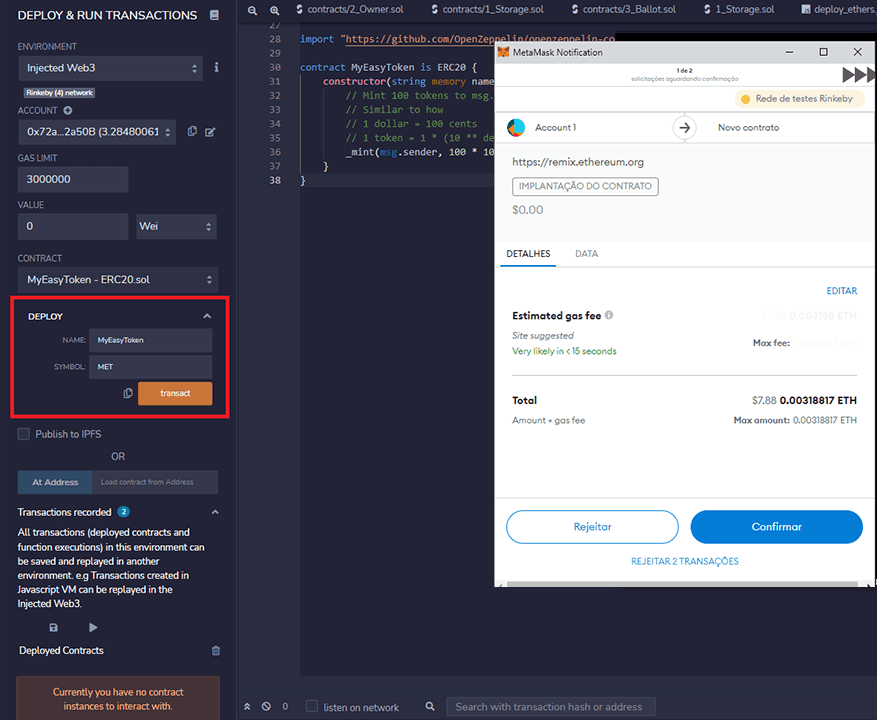Copy the account address to clipboard
The image size is (877, 720).
point(192,131)
